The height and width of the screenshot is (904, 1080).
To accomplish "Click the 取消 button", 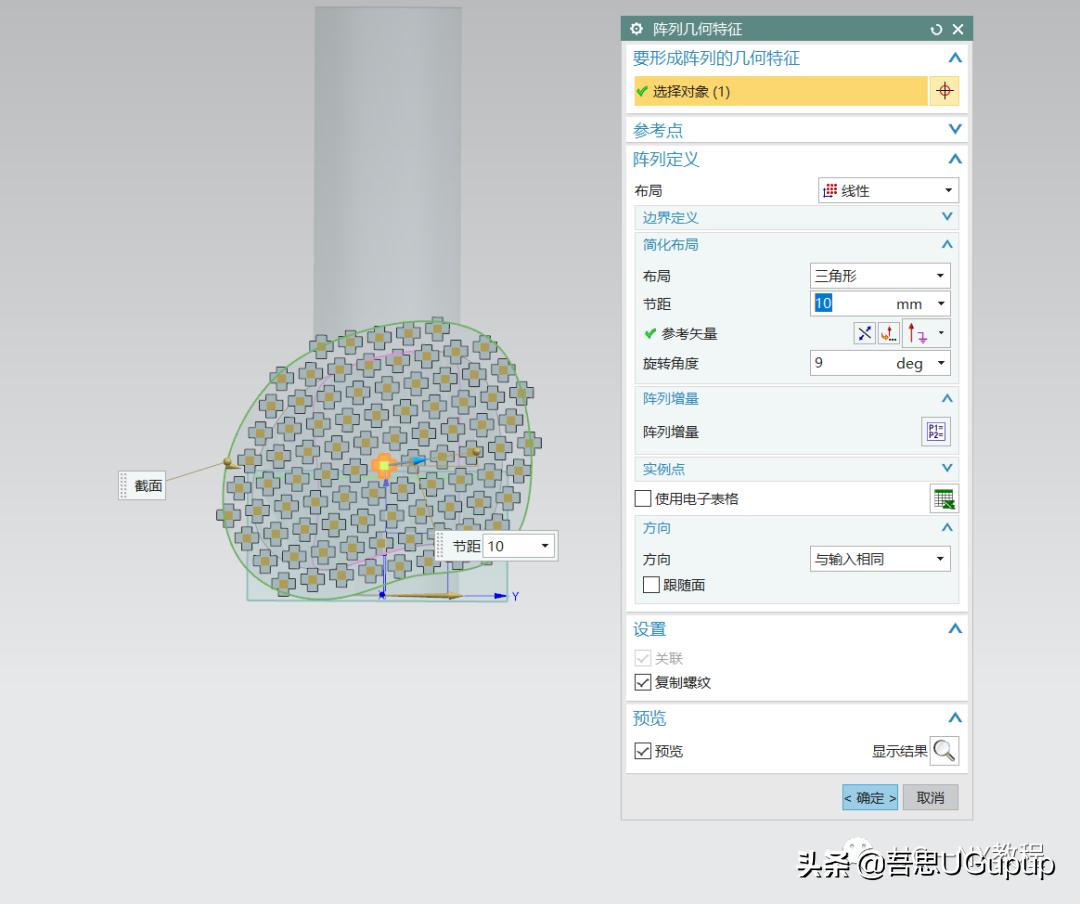I will tap(930, 797).
